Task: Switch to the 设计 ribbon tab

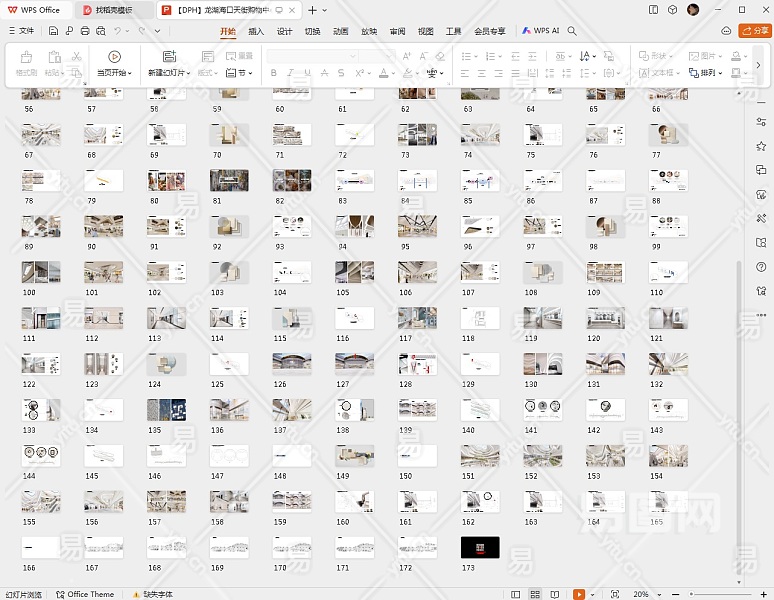Action: [x=284, y=31]
